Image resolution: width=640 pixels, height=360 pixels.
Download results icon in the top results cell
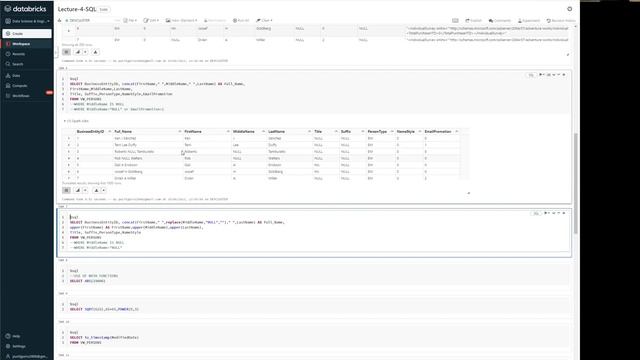point(96,52)
